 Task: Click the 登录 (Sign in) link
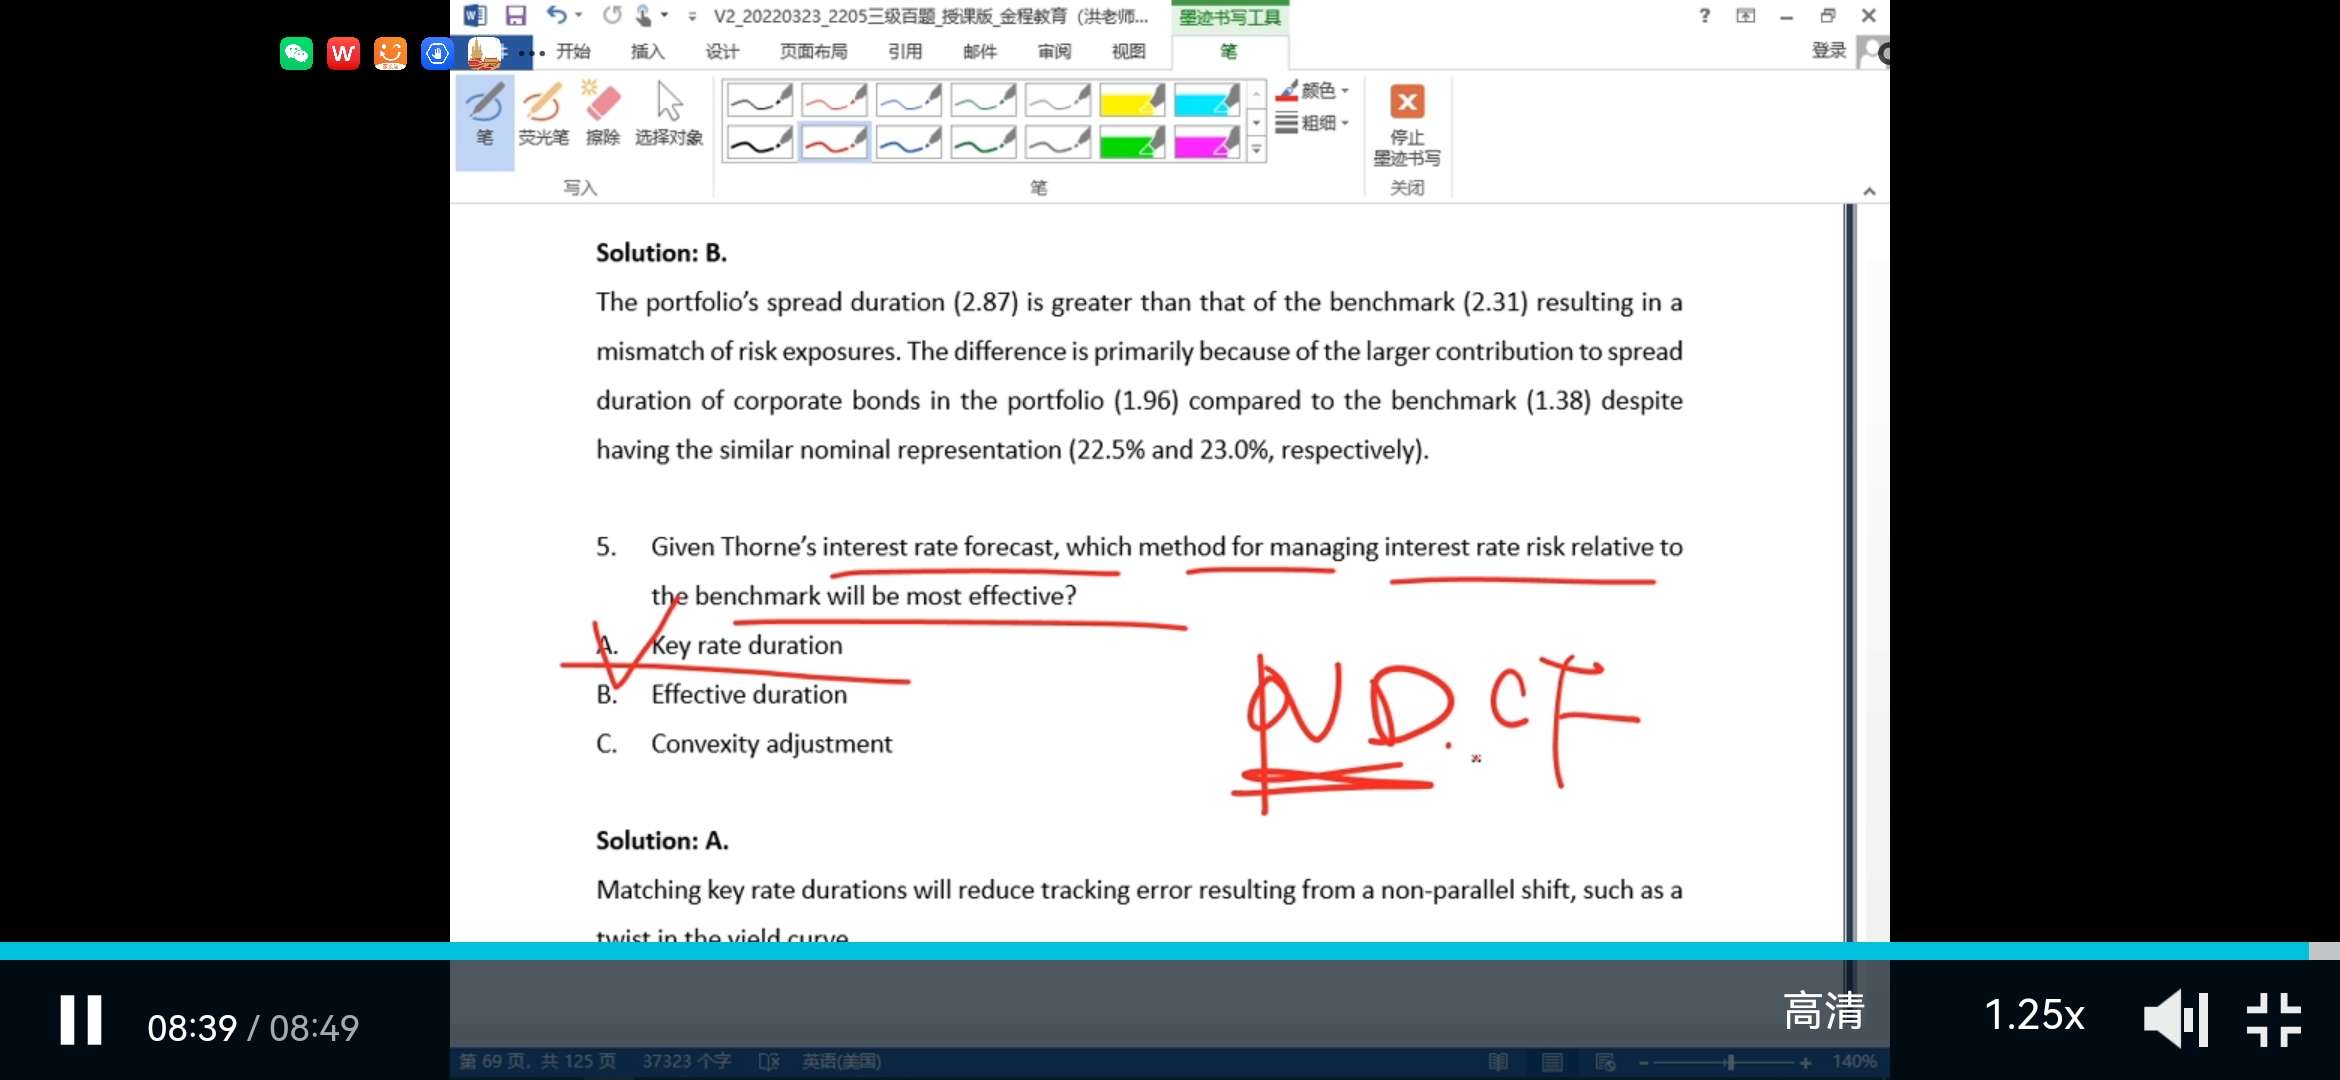1829,50
